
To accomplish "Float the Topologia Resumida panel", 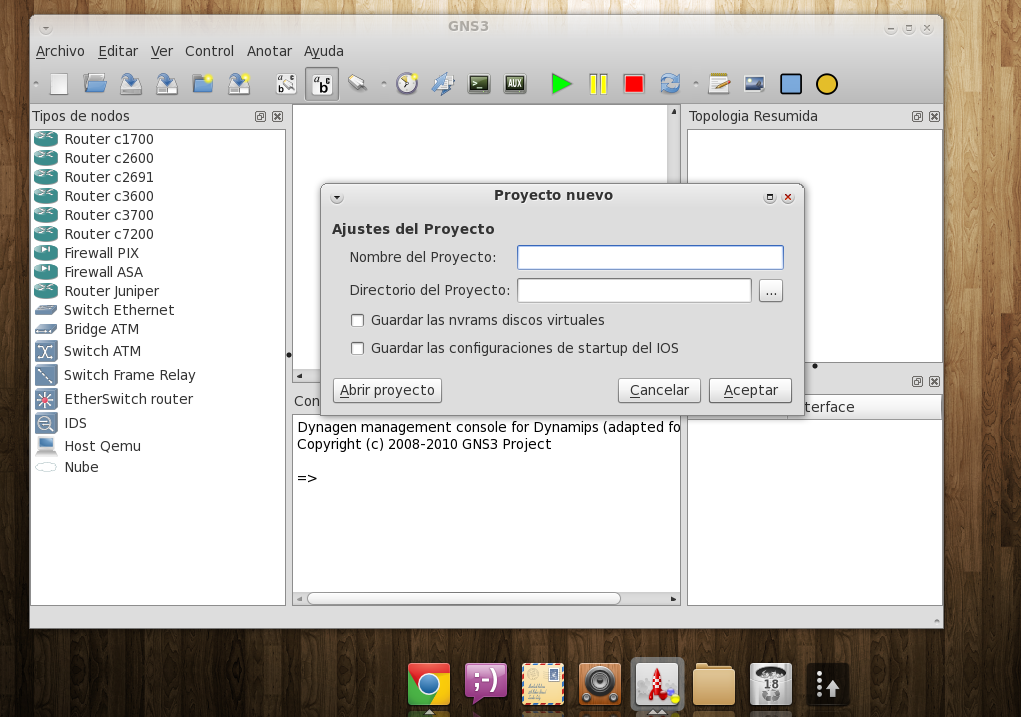I will [x=917, y=117].
